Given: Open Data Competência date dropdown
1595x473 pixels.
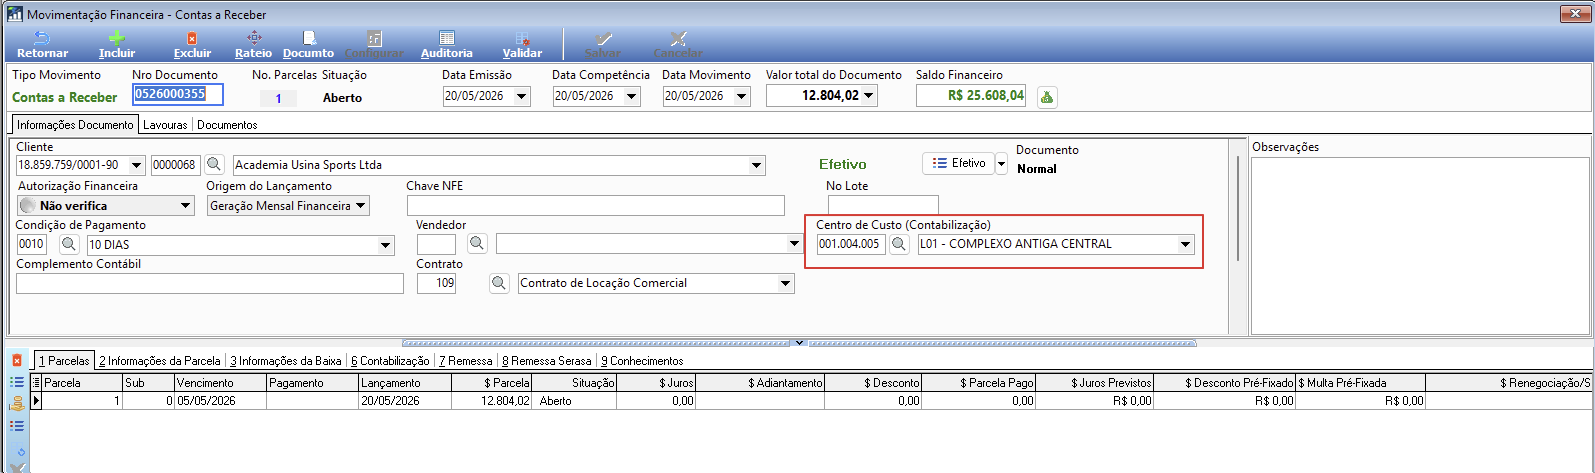Looking at the screenshot, I should [x=631, y=97].
